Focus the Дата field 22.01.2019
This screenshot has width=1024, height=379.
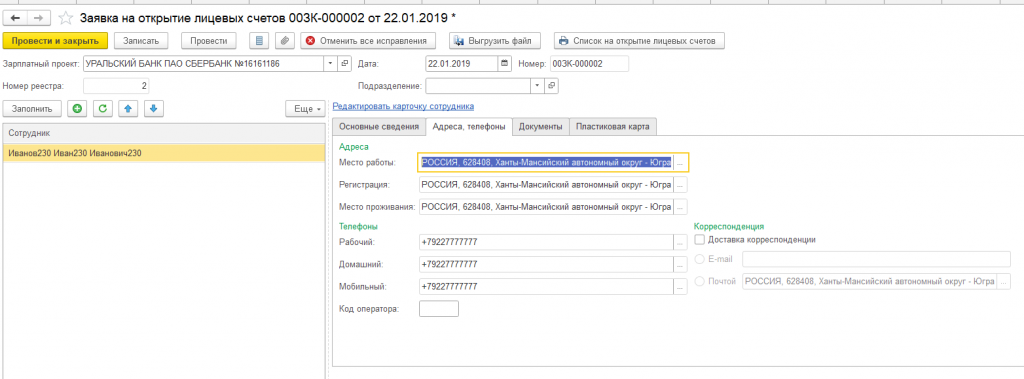click(461, 64)
